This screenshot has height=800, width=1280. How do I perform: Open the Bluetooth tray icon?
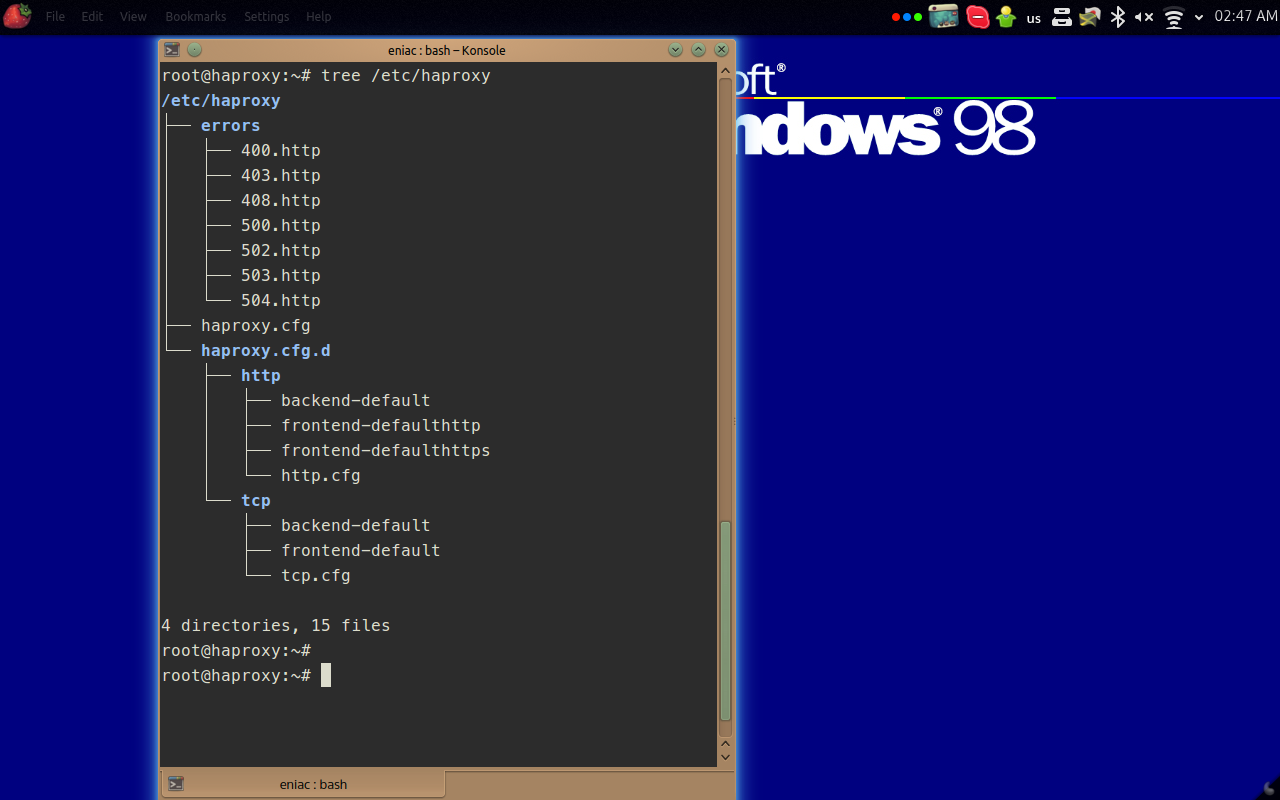pos(1118,17)
